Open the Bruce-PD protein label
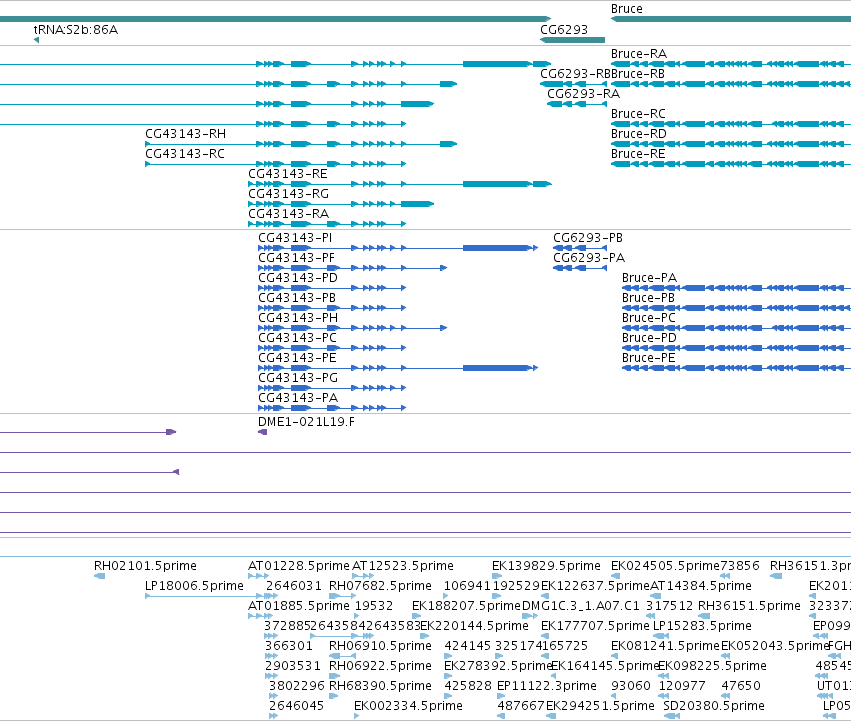 click(650, 338)
